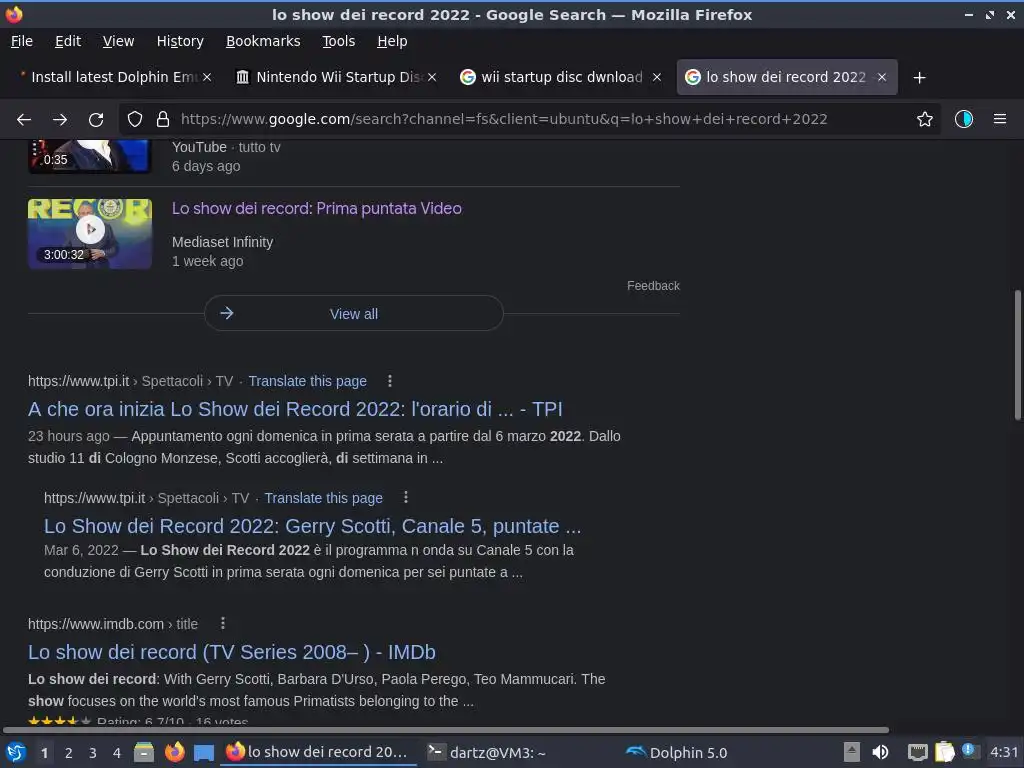
Task: Open clipboard manager tray icon
Action: point(944,752)
